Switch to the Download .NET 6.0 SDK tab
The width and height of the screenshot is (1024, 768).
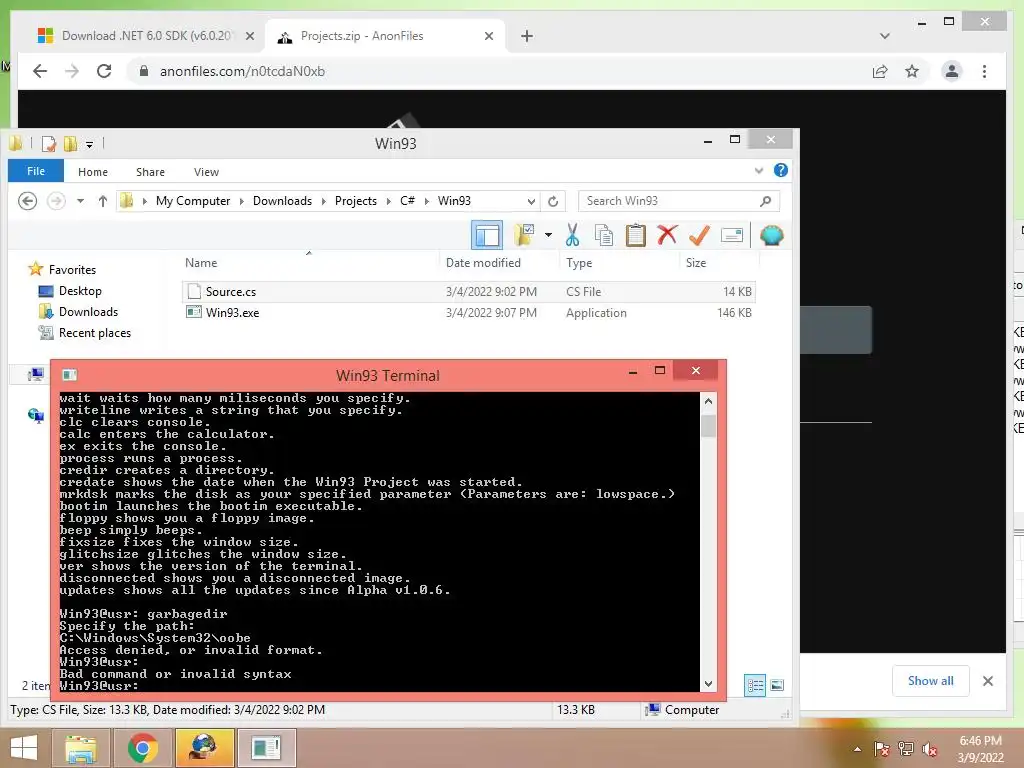click(x=146, y=36)
